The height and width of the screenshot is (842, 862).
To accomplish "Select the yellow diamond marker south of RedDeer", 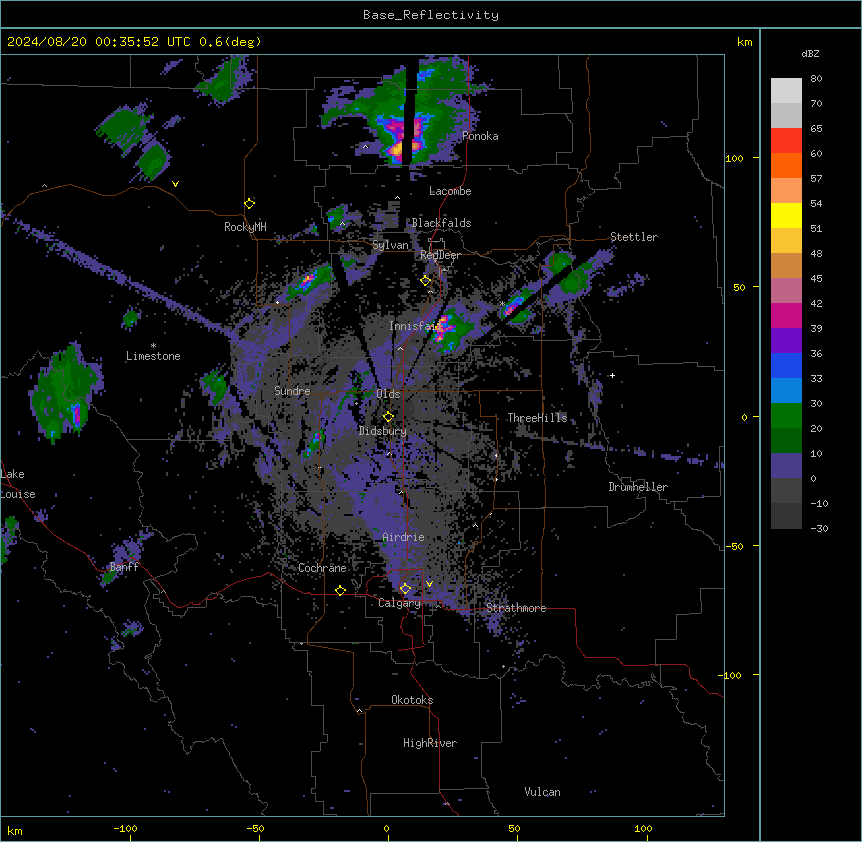I will tap(426, 281).
